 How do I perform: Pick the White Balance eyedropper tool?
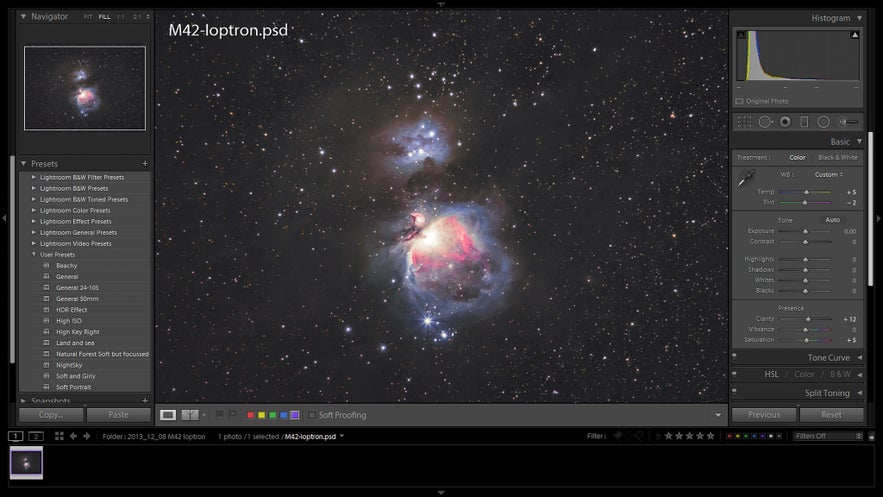[746, 179]
